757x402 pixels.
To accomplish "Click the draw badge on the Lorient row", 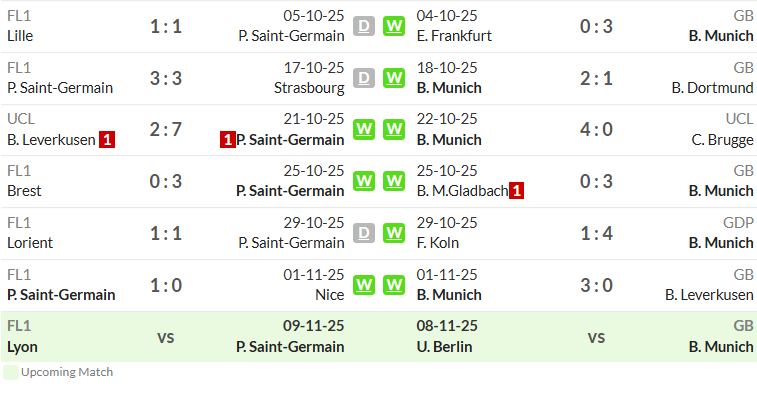I will (364, 233).
